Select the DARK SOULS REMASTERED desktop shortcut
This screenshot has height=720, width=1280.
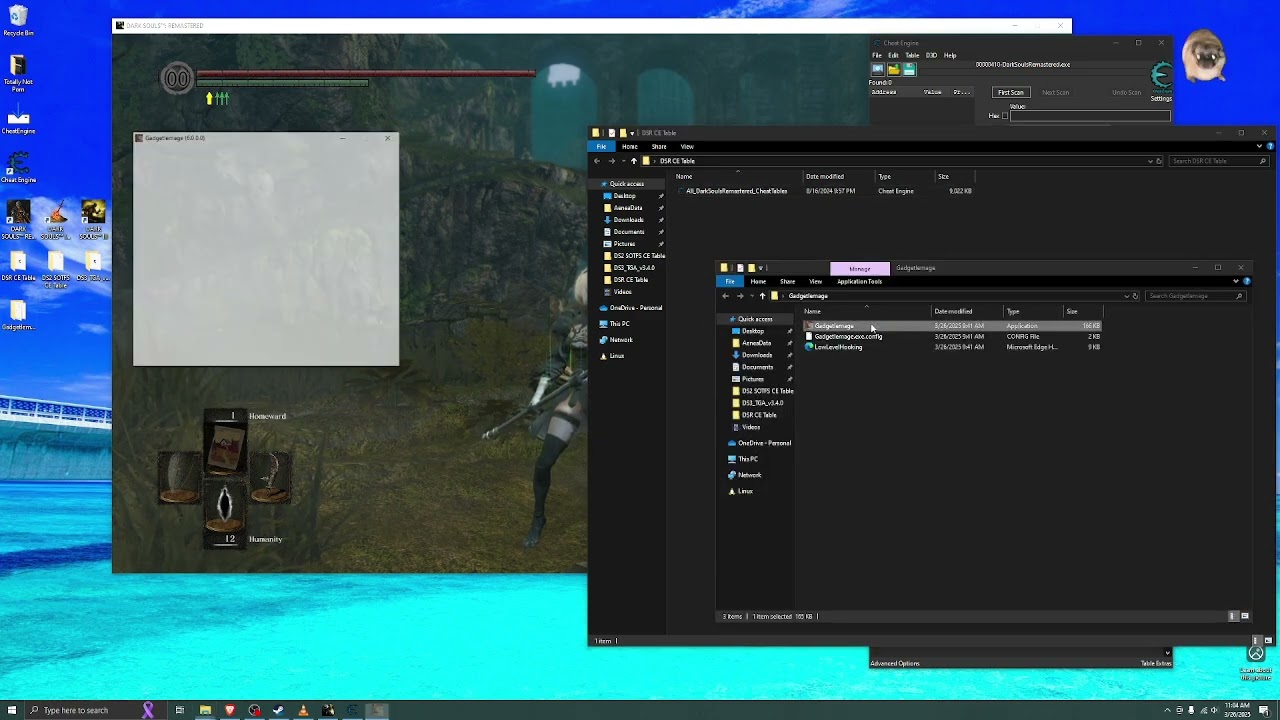coord(18,220)
